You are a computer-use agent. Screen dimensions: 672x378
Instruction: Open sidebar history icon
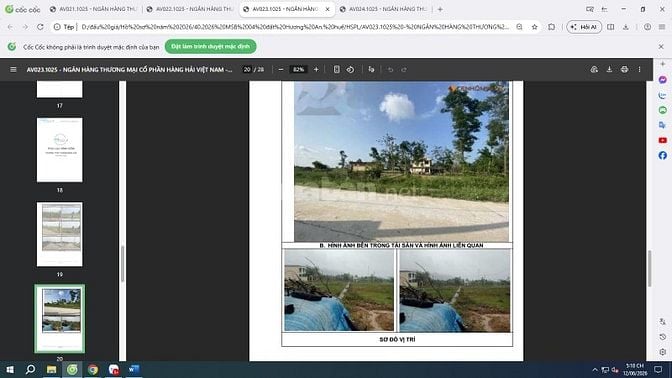pos(663,337)
